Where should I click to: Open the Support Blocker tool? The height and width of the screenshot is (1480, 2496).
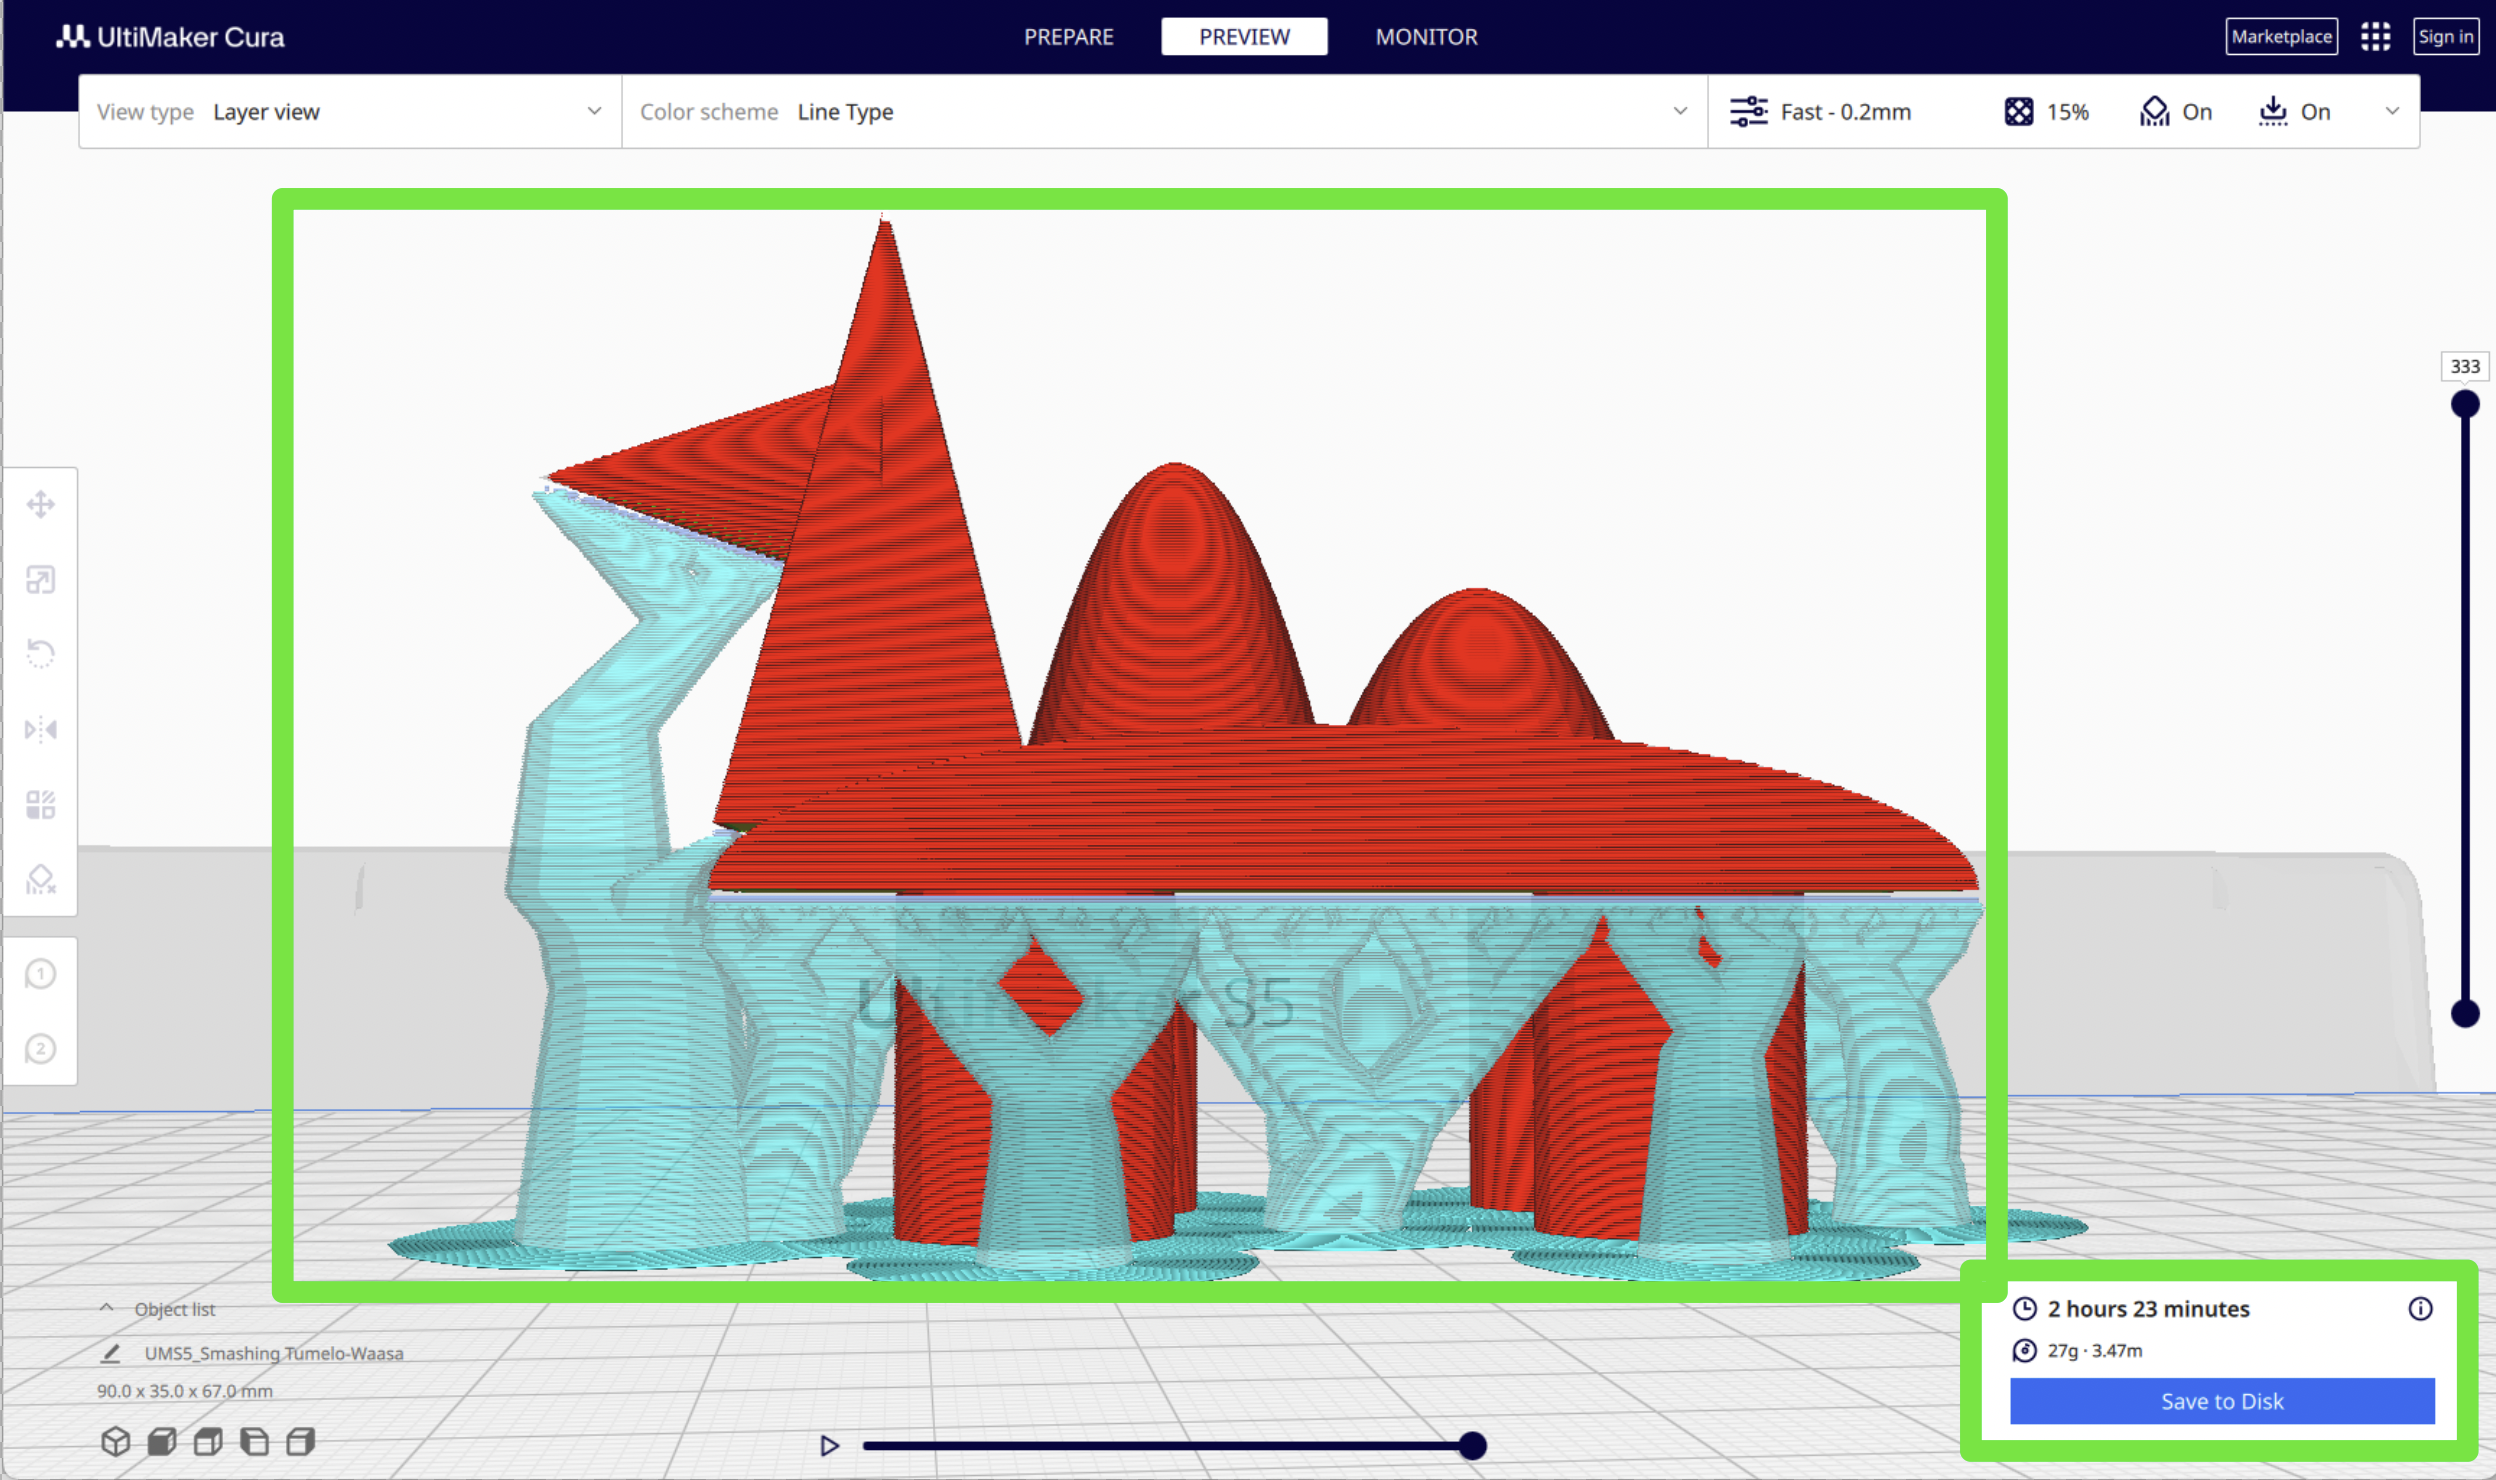(41, 879)
